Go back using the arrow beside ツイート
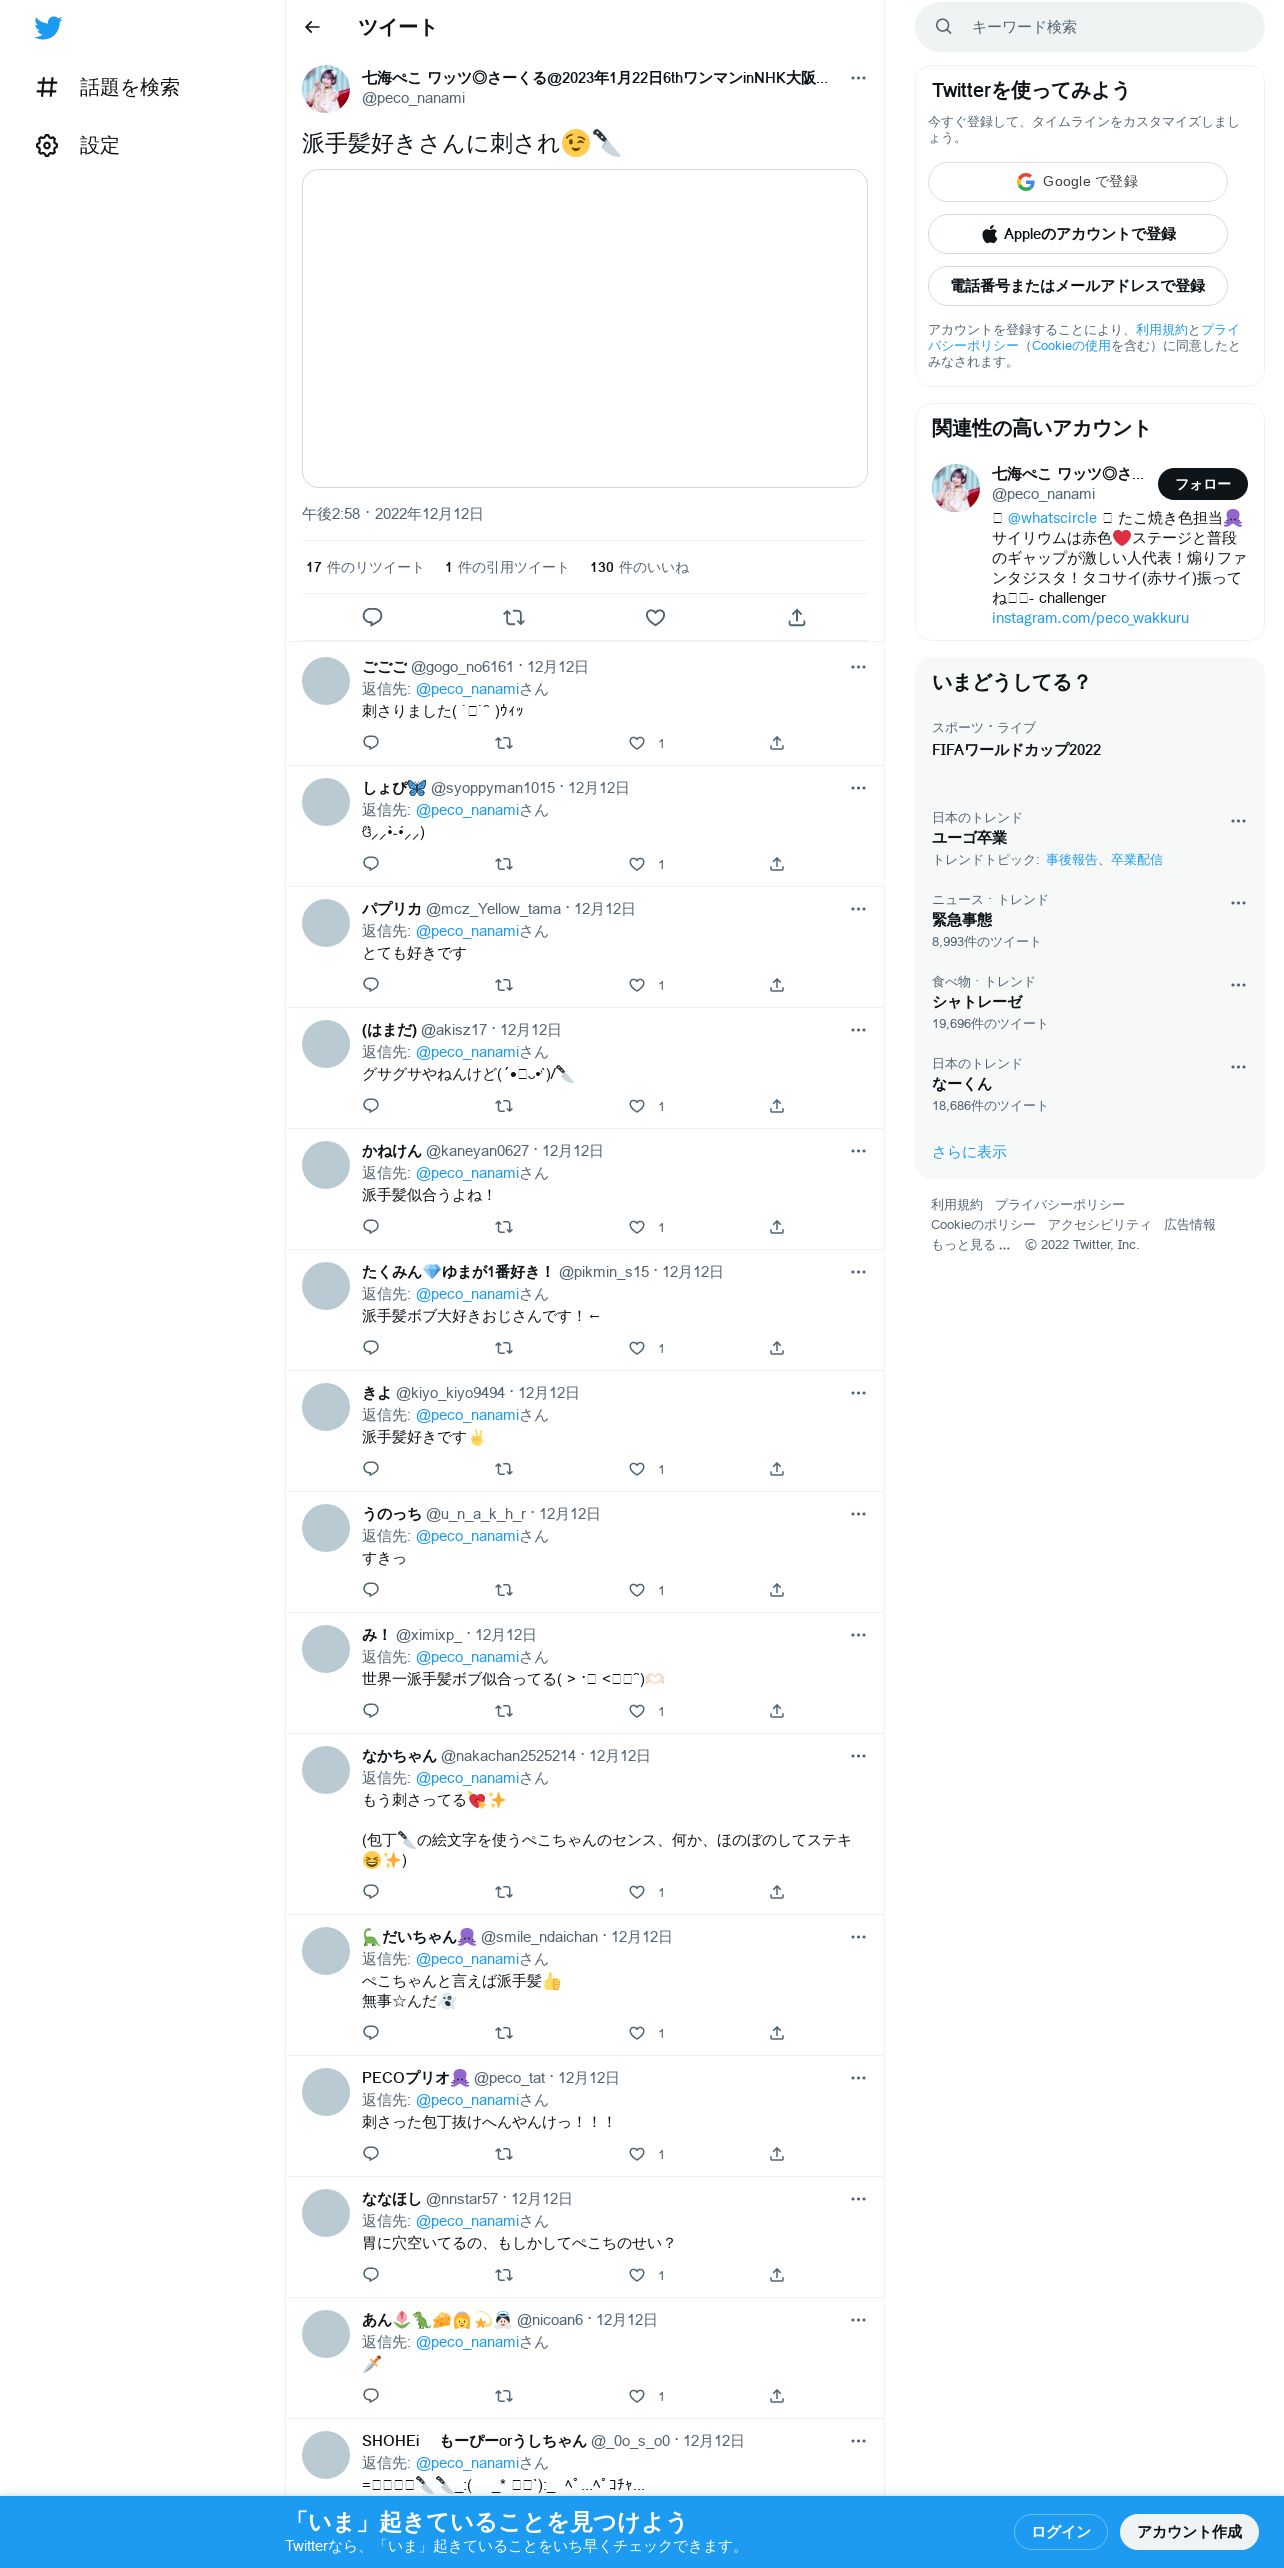The image size is (1284, 2568). [x=312, y=27]
